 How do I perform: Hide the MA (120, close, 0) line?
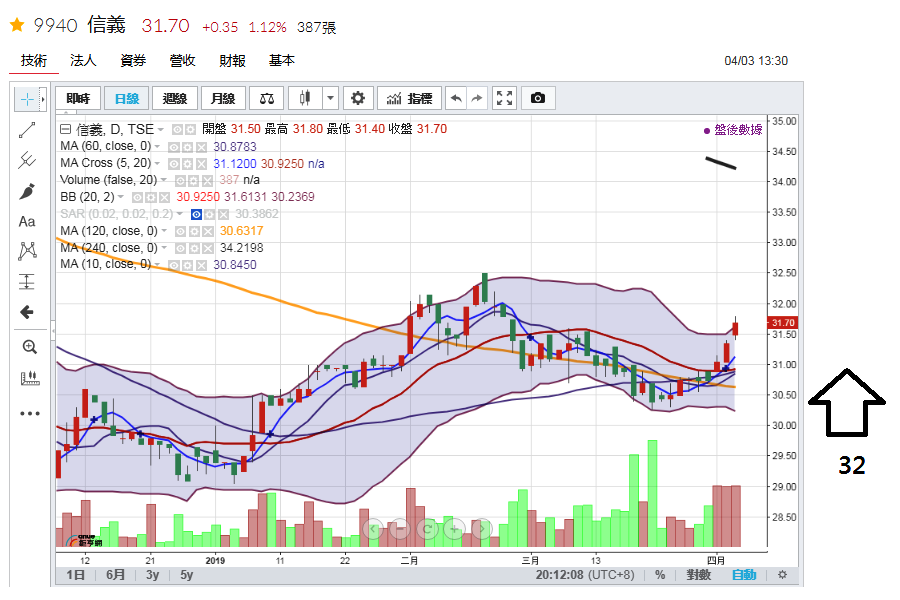(180, 232)
